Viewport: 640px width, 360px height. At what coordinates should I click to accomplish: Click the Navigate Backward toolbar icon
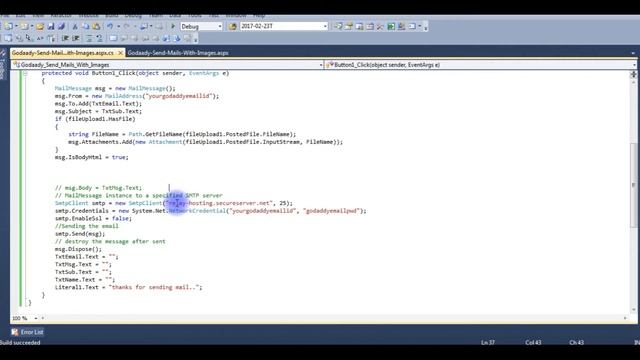(144, 27)
